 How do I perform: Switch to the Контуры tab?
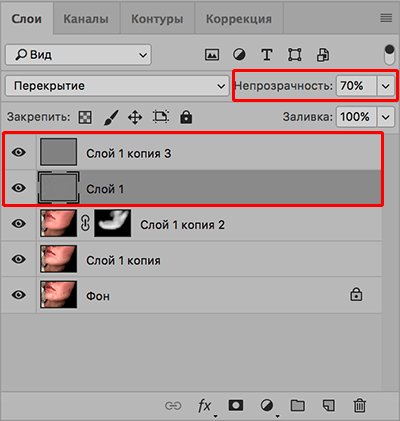(157, 19)
